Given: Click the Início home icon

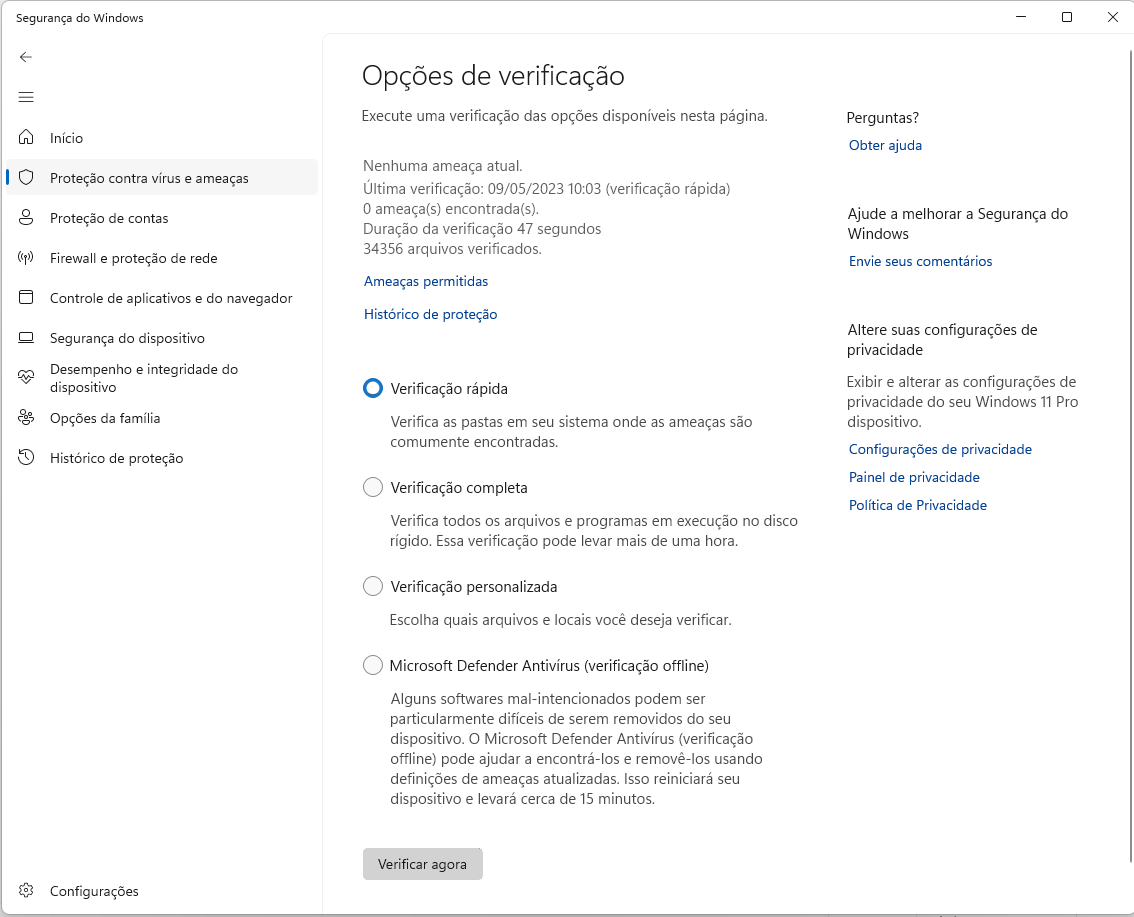Looking at the screenshot, I should 26,137.
